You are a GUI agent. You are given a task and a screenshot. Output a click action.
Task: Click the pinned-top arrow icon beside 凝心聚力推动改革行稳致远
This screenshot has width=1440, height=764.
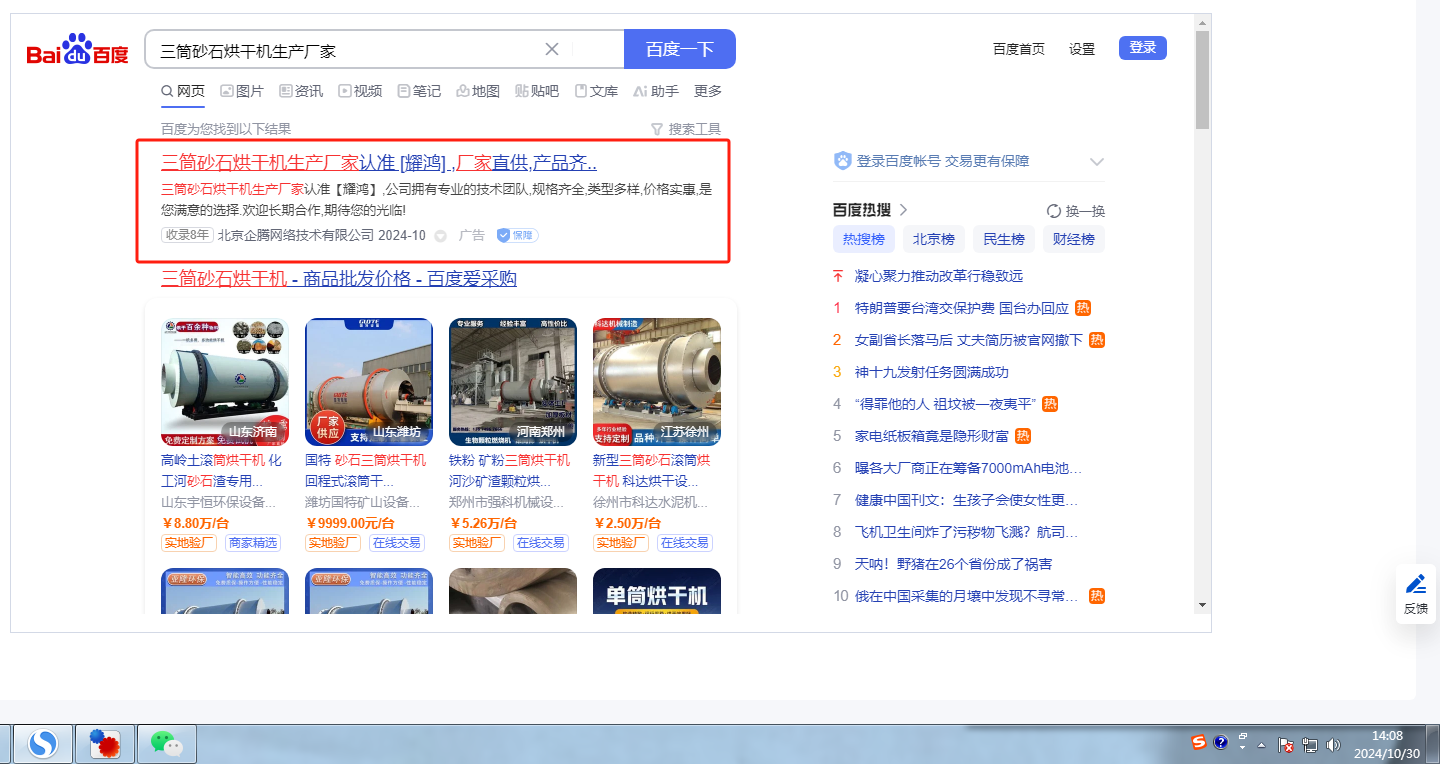pyautogui.click(x=838, y=276)
